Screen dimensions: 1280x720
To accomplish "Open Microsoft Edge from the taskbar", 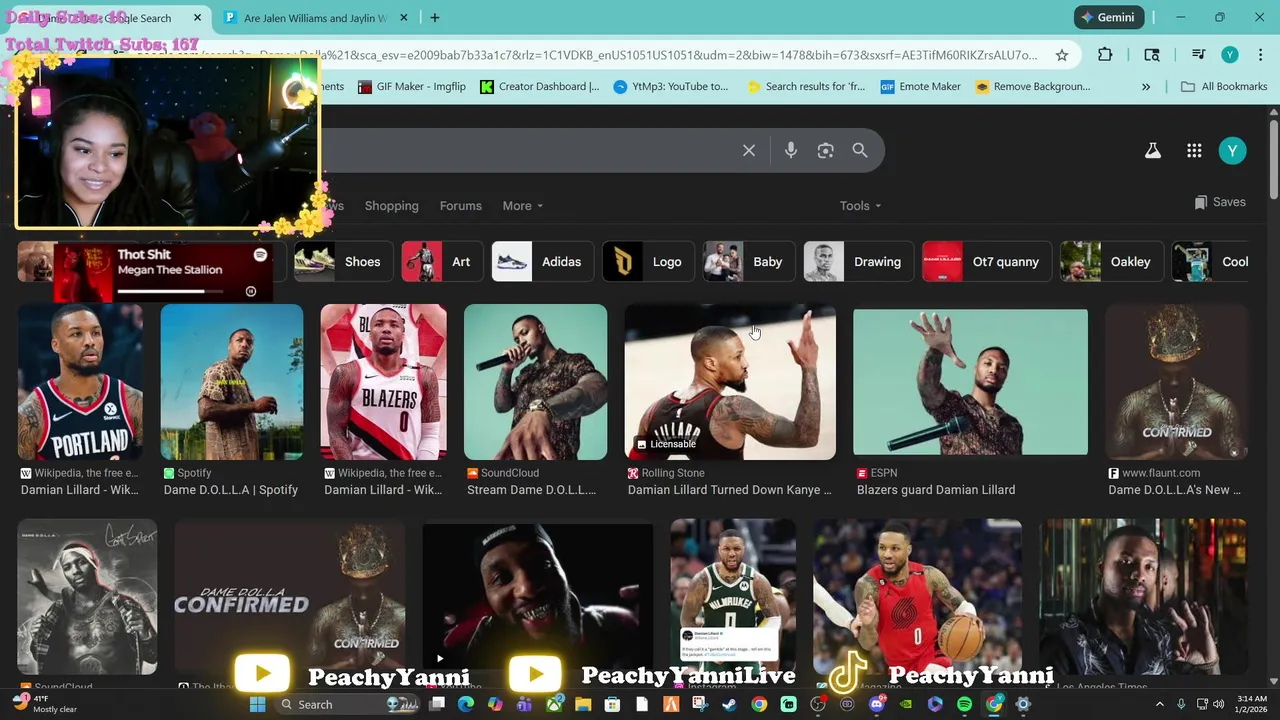I will click(x=466, y=704).
